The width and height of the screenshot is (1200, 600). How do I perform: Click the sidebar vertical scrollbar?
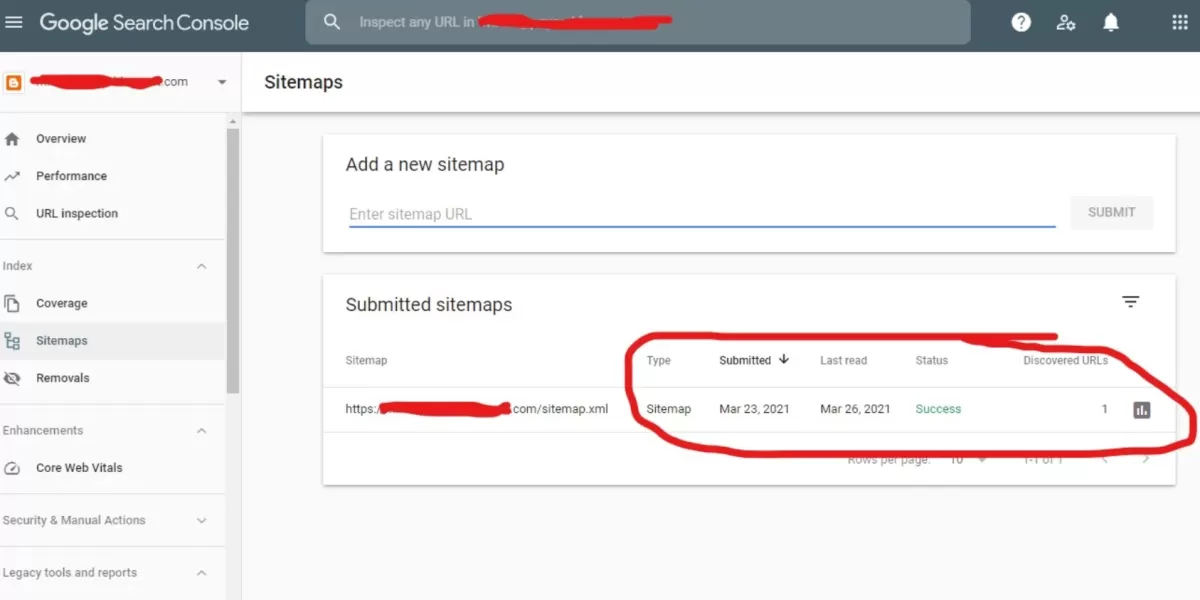point(233,260)
